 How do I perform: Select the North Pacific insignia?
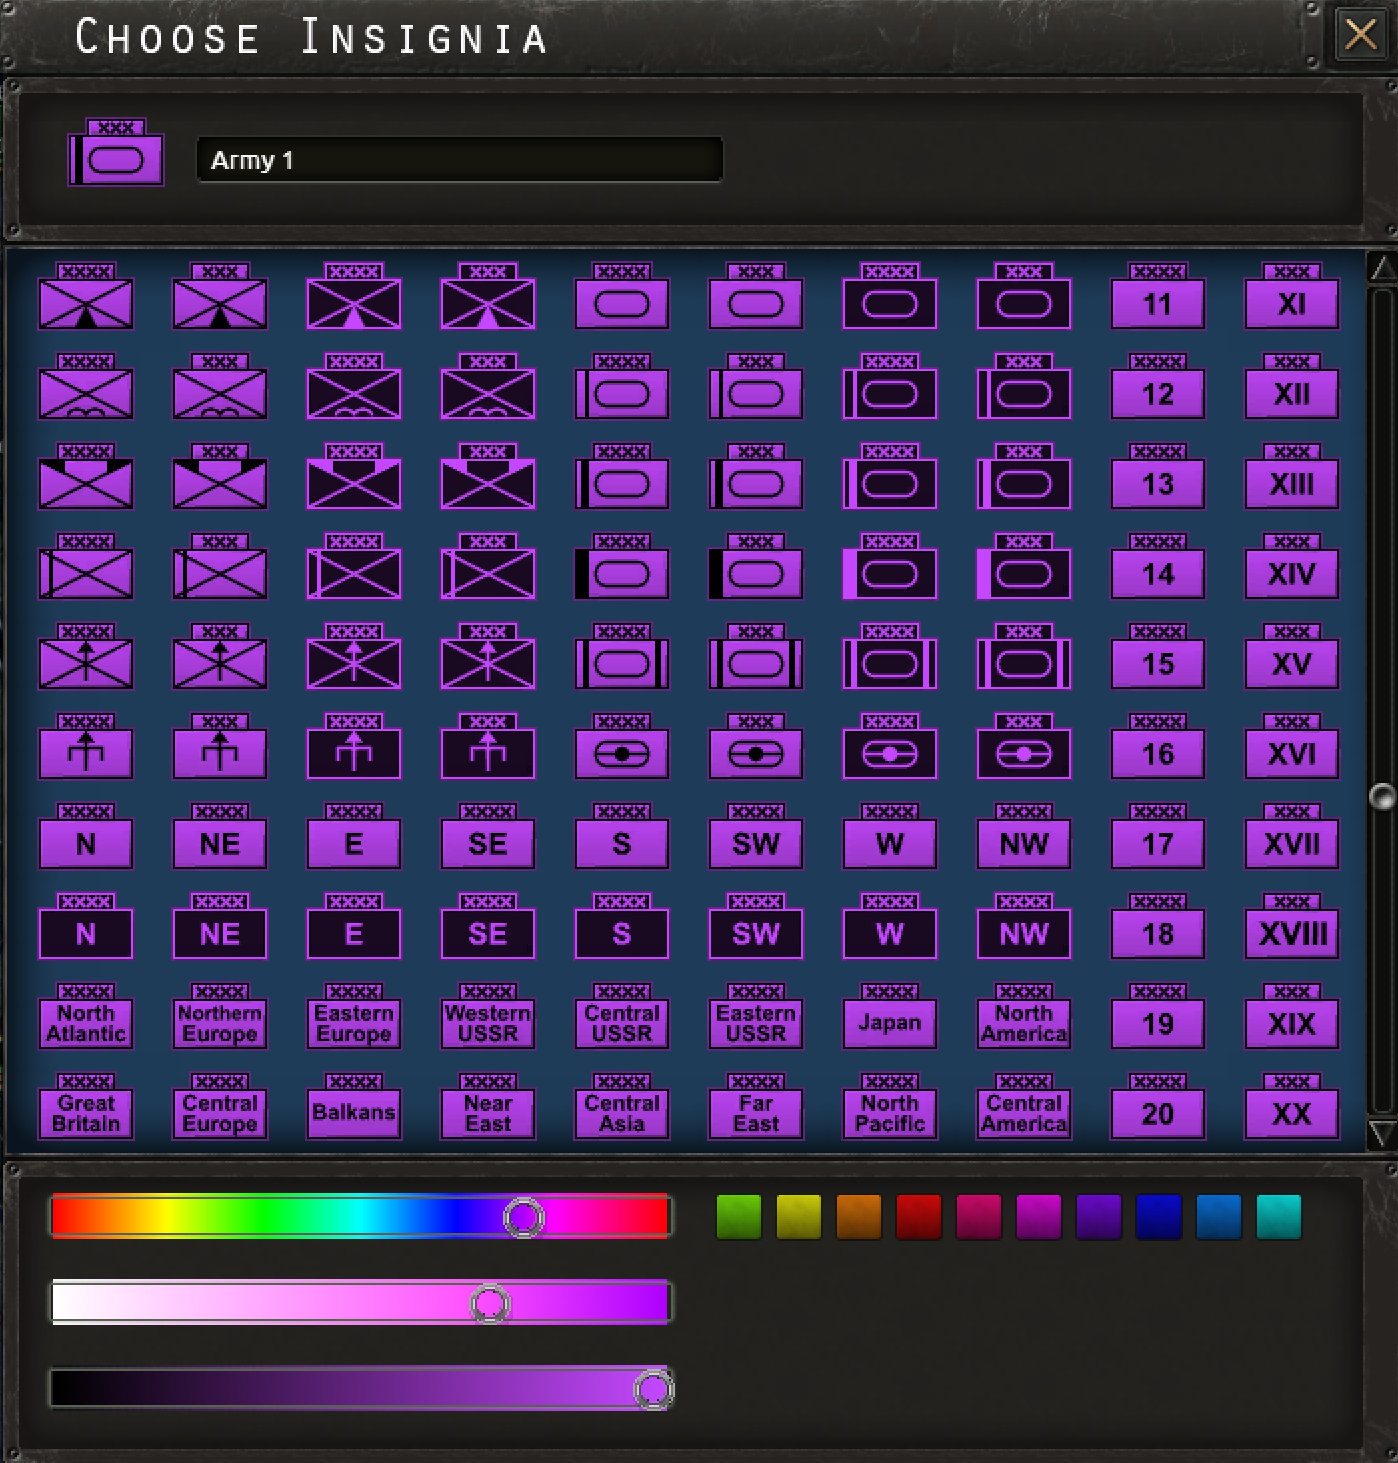coord(890,1106)
